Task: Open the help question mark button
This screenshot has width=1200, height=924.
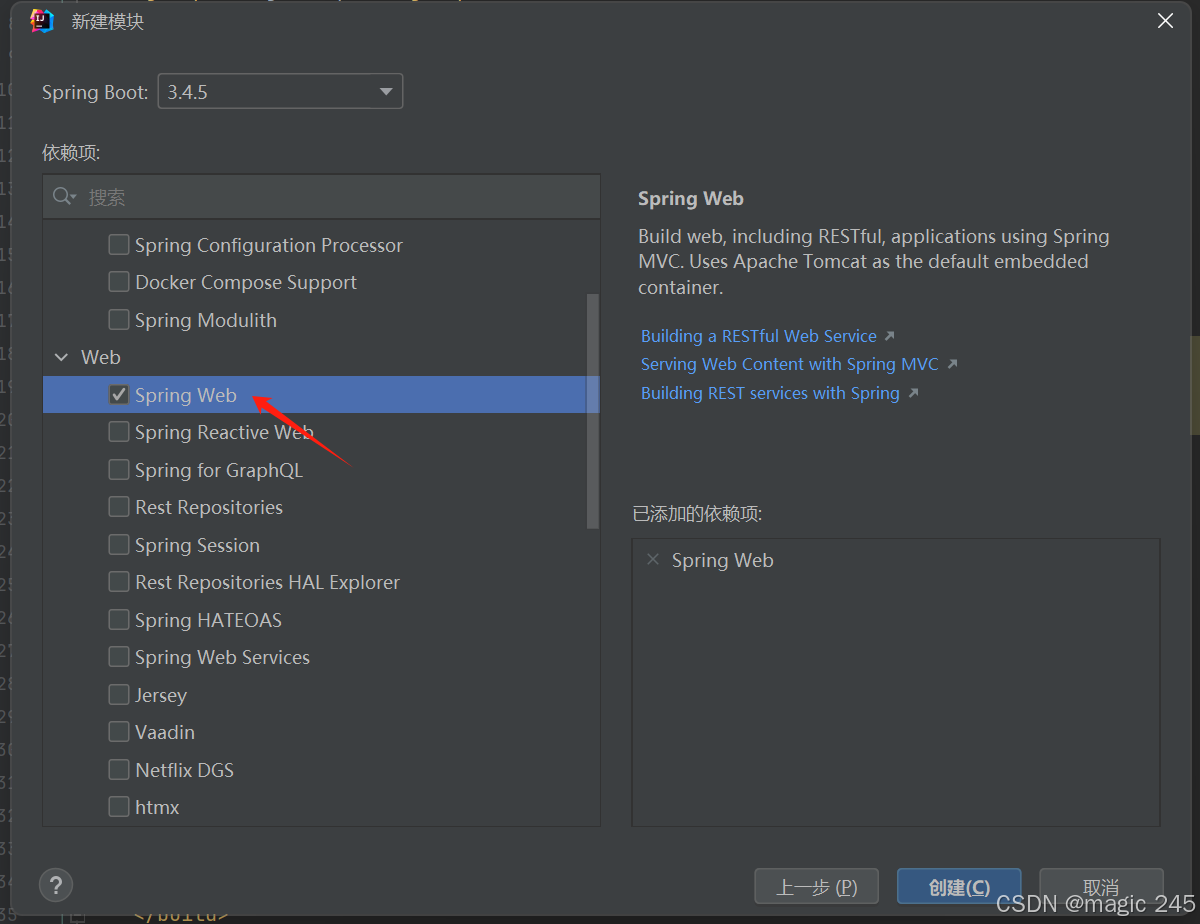Action: (56, 885)
